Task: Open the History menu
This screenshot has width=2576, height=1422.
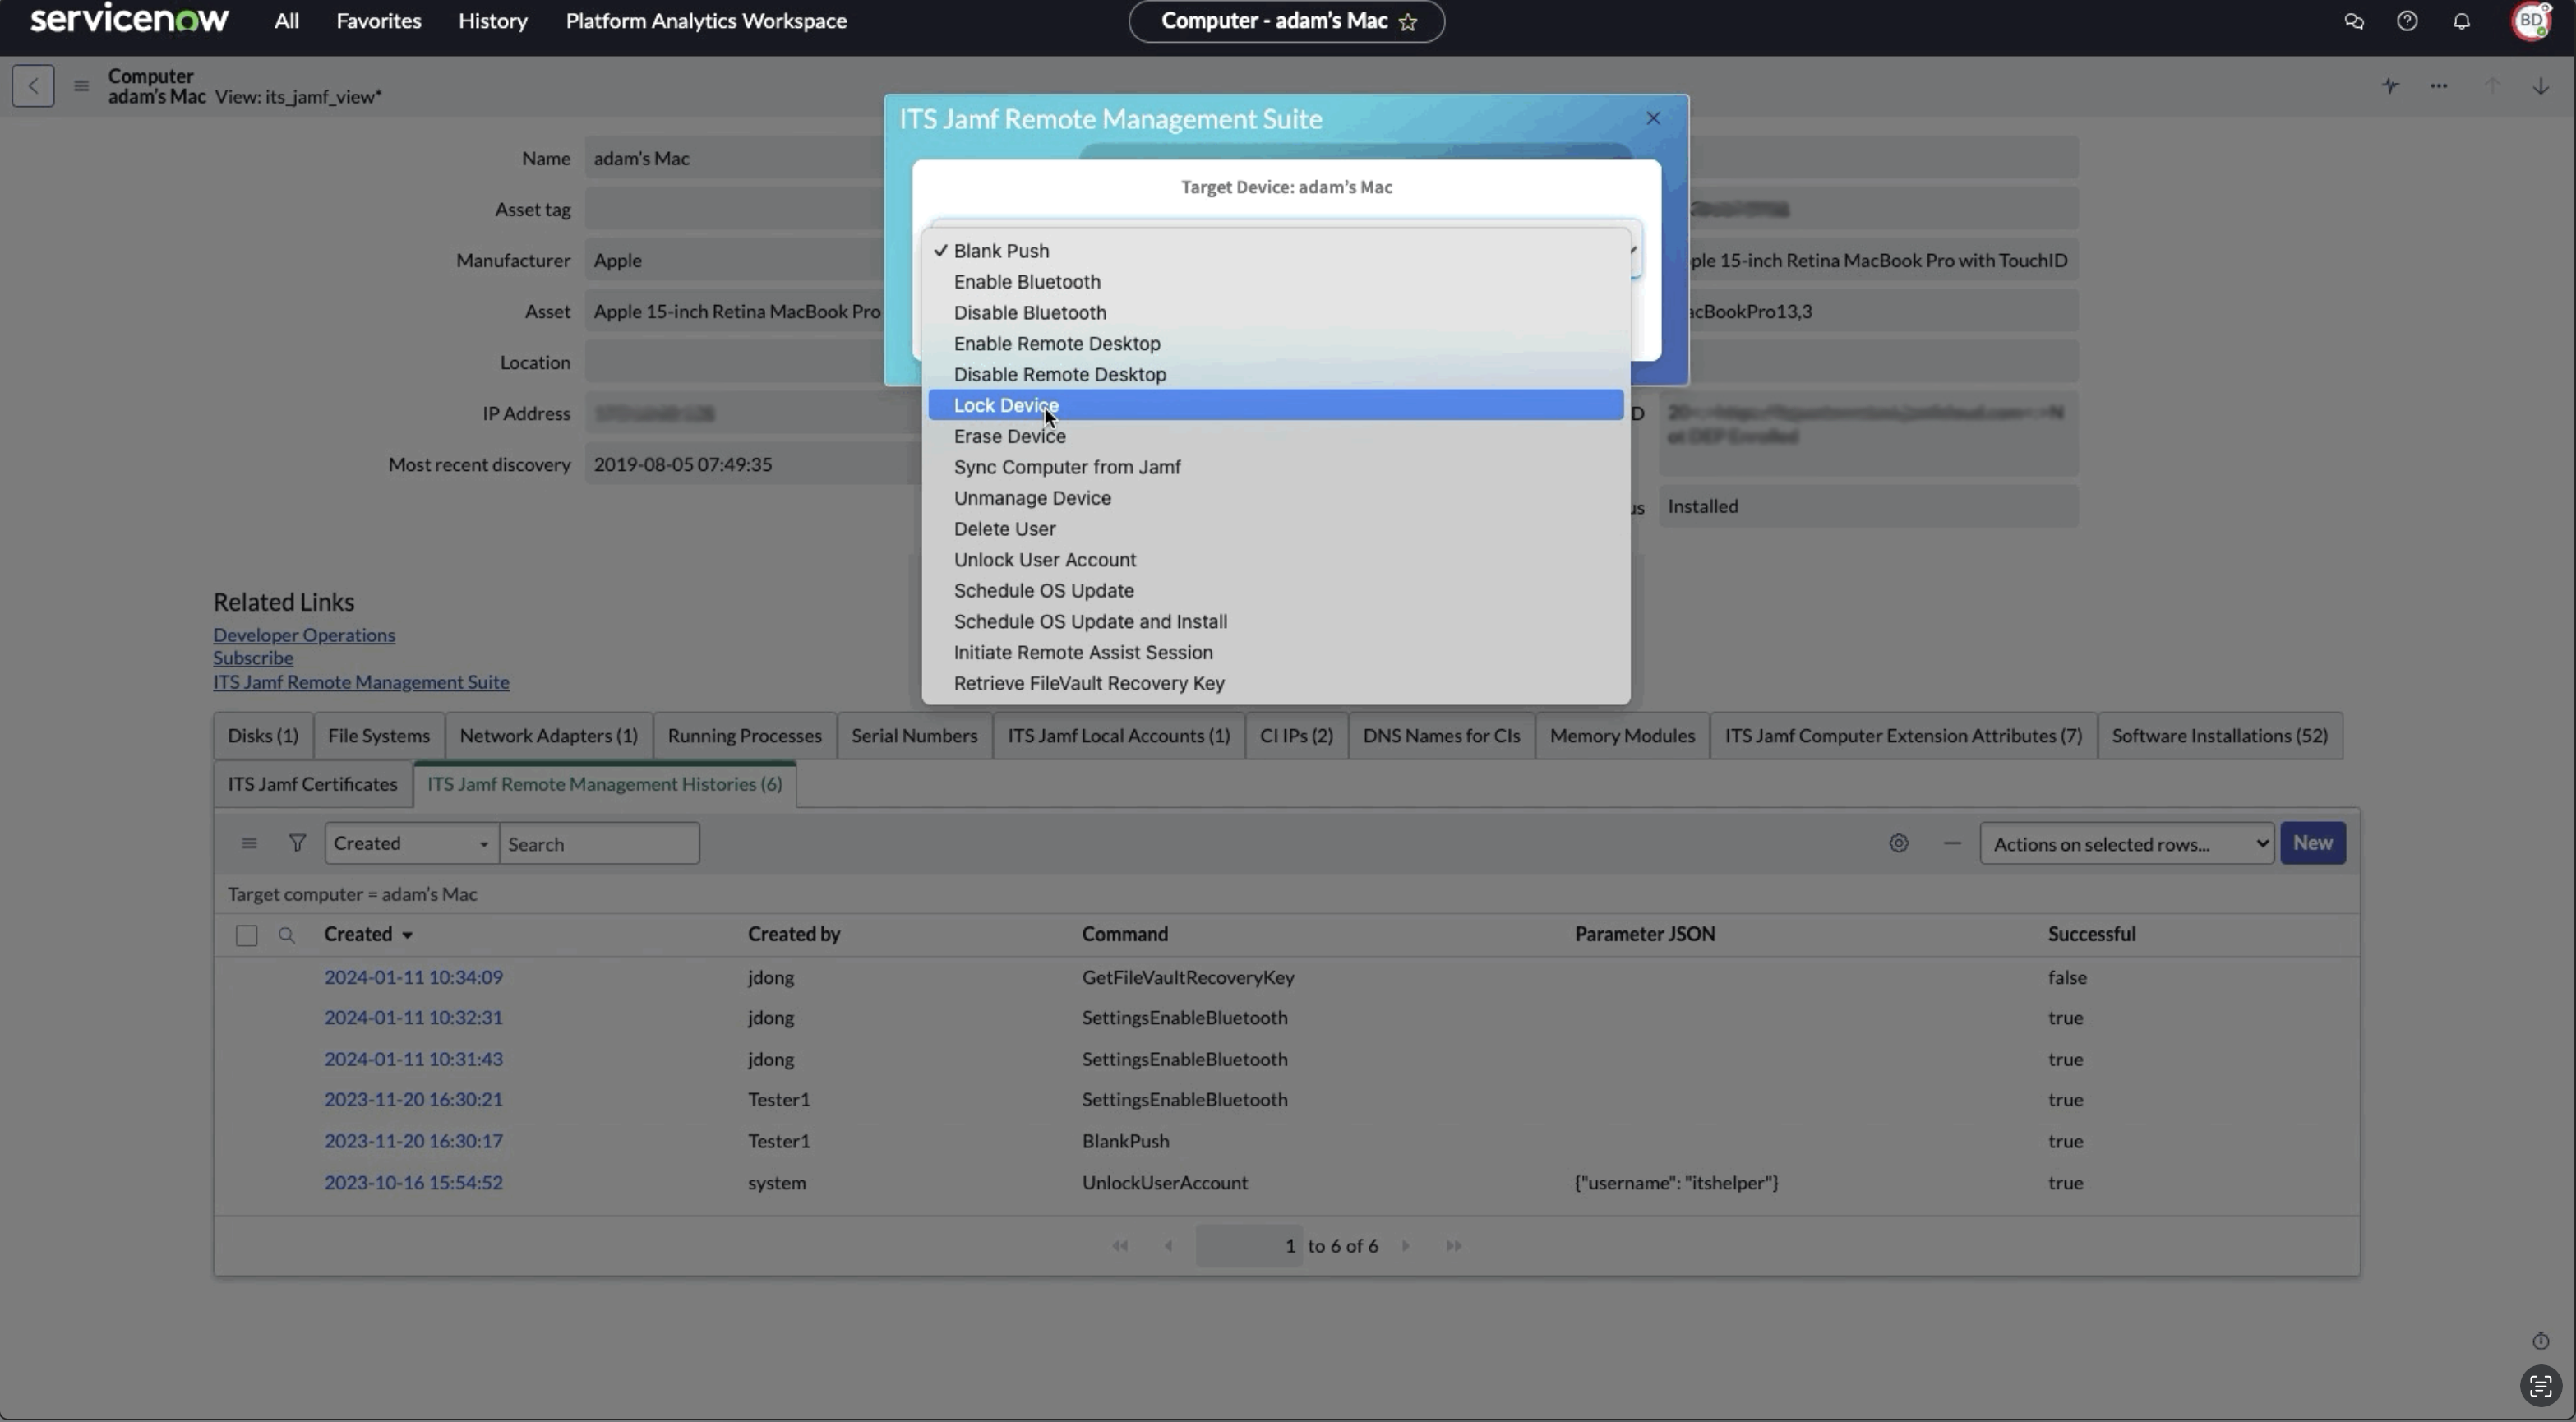Action: tap(493, 21)
